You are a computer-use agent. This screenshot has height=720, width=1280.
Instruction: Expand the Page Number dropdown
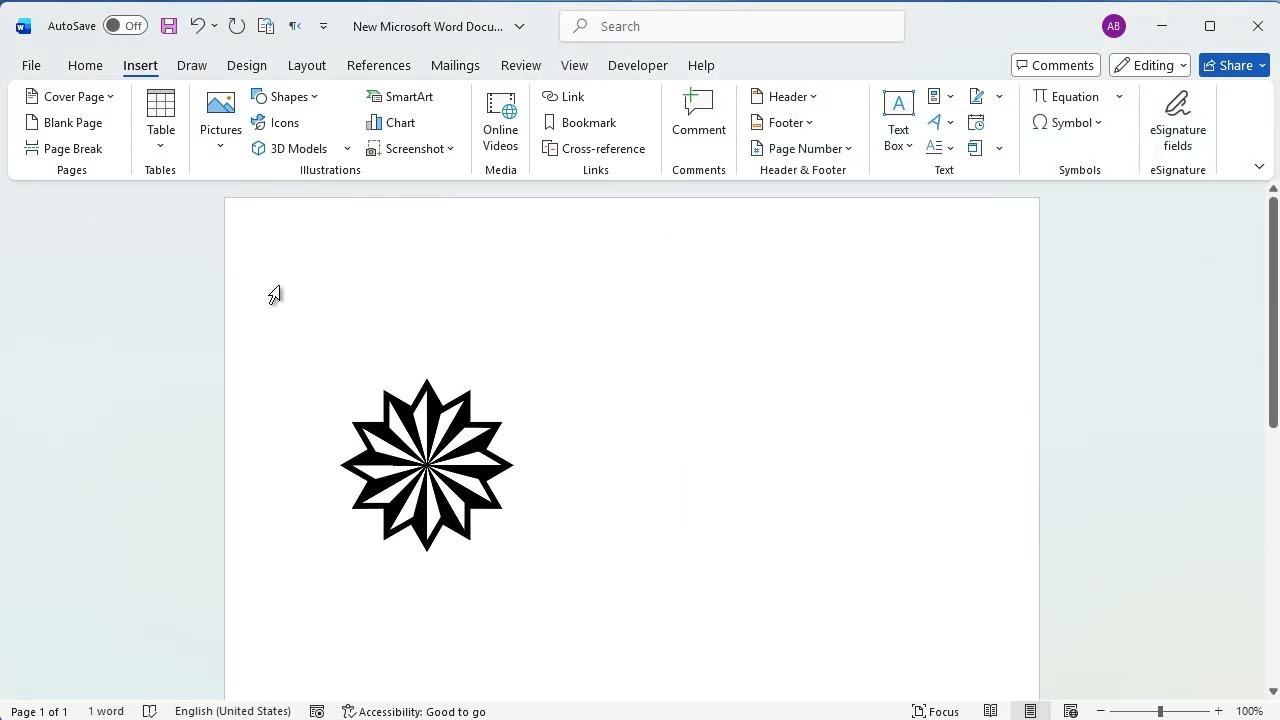[x=848, y=149]
